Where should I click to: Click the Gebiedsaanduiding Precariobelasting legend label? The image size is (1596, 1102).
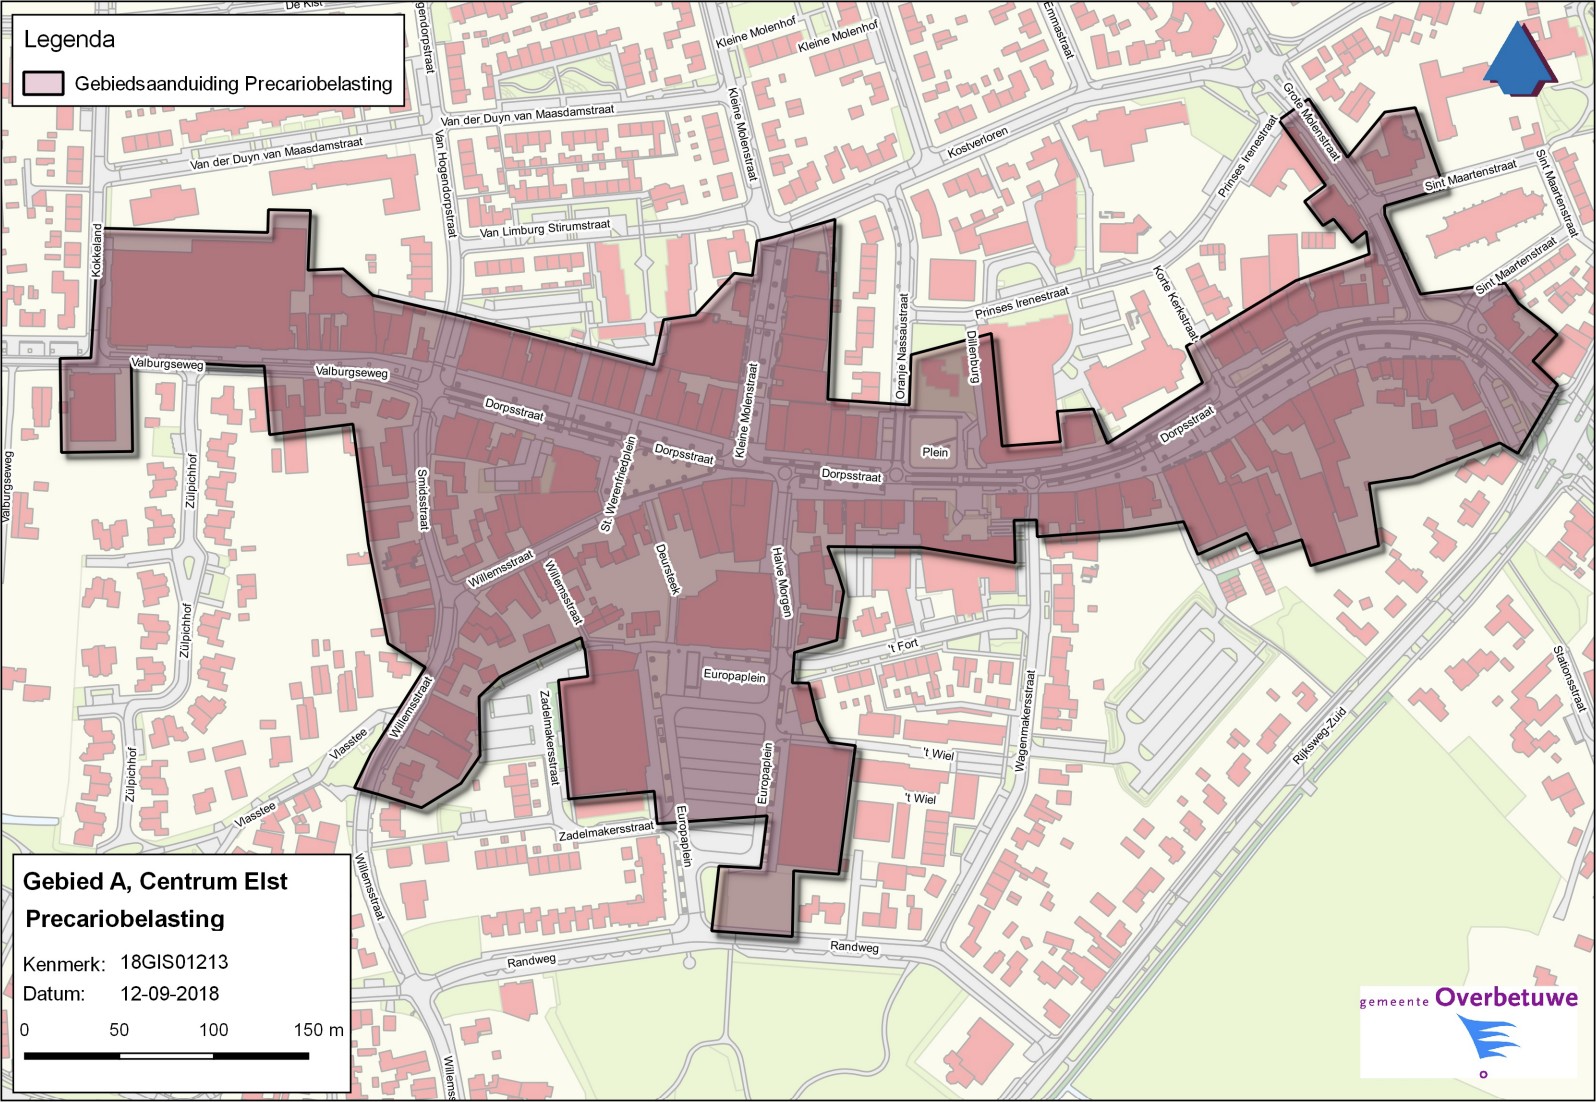233,84
